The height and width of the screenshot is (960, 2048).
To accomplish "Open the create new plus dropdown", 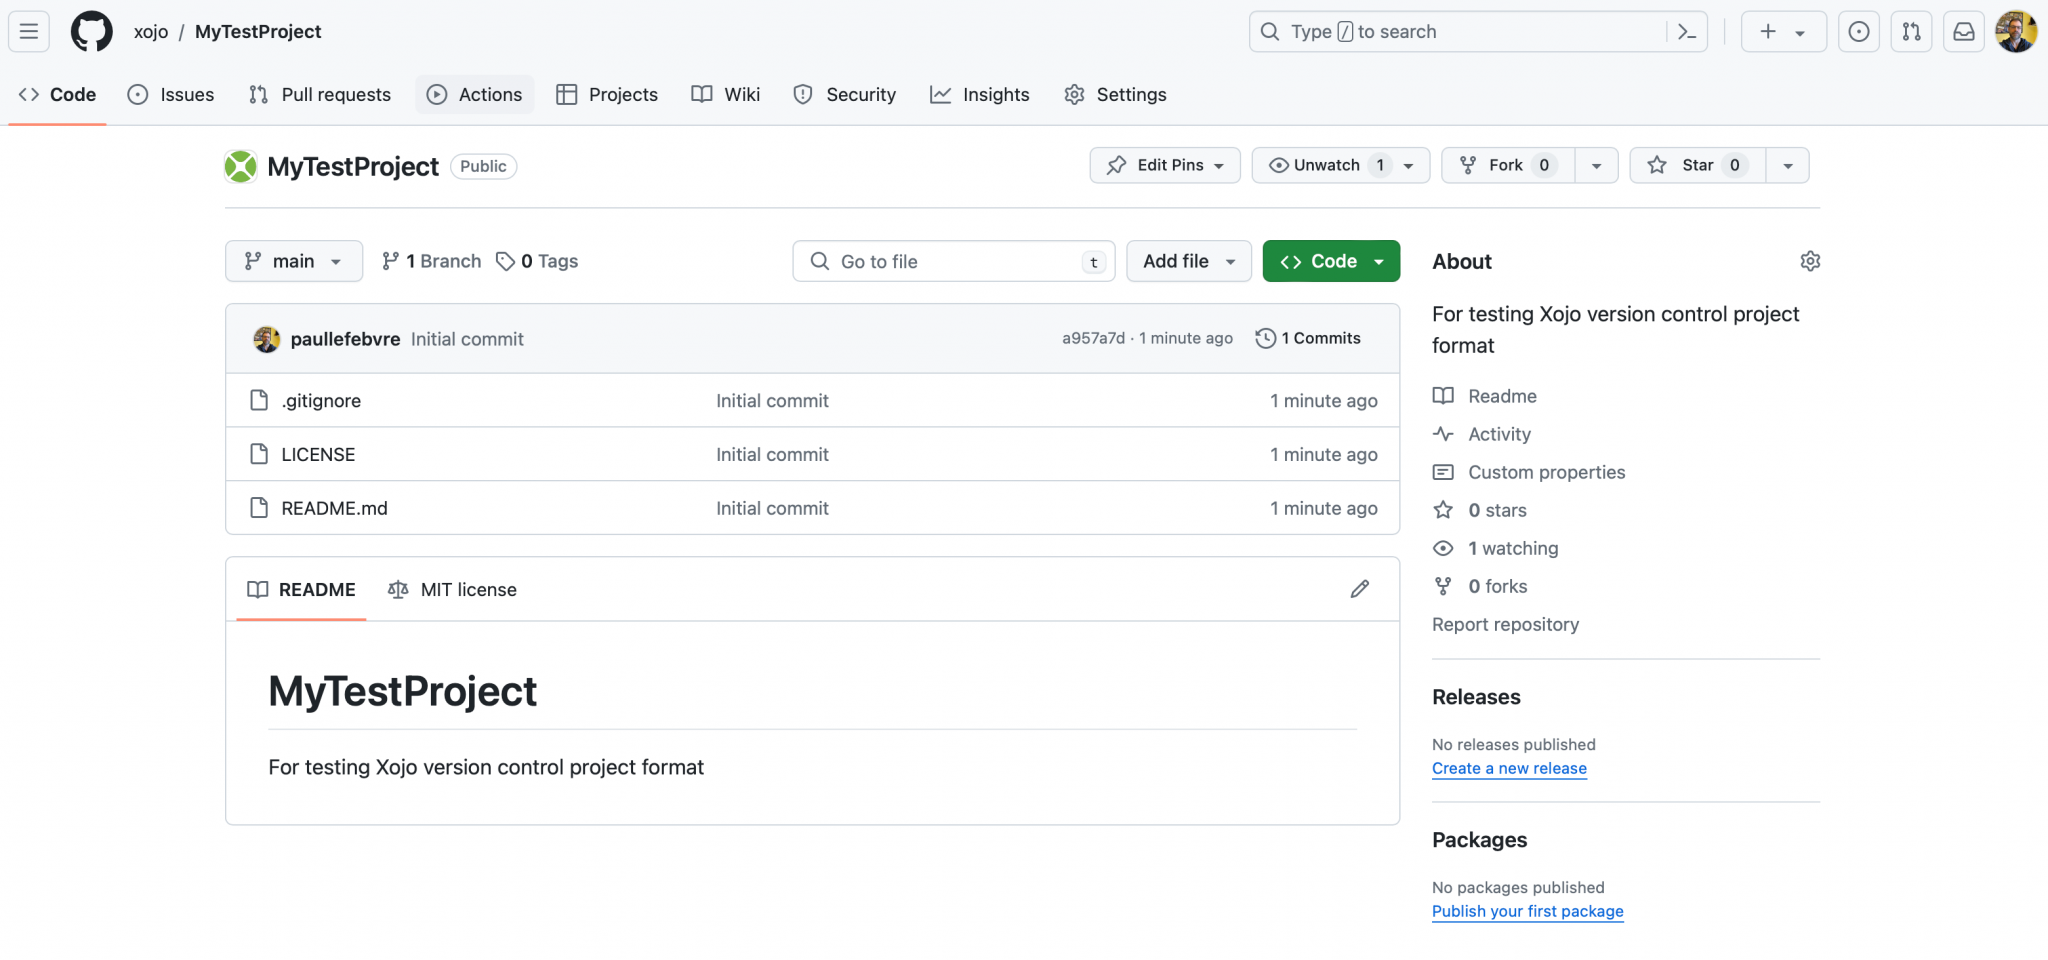I will click(x=1784, y=31).
